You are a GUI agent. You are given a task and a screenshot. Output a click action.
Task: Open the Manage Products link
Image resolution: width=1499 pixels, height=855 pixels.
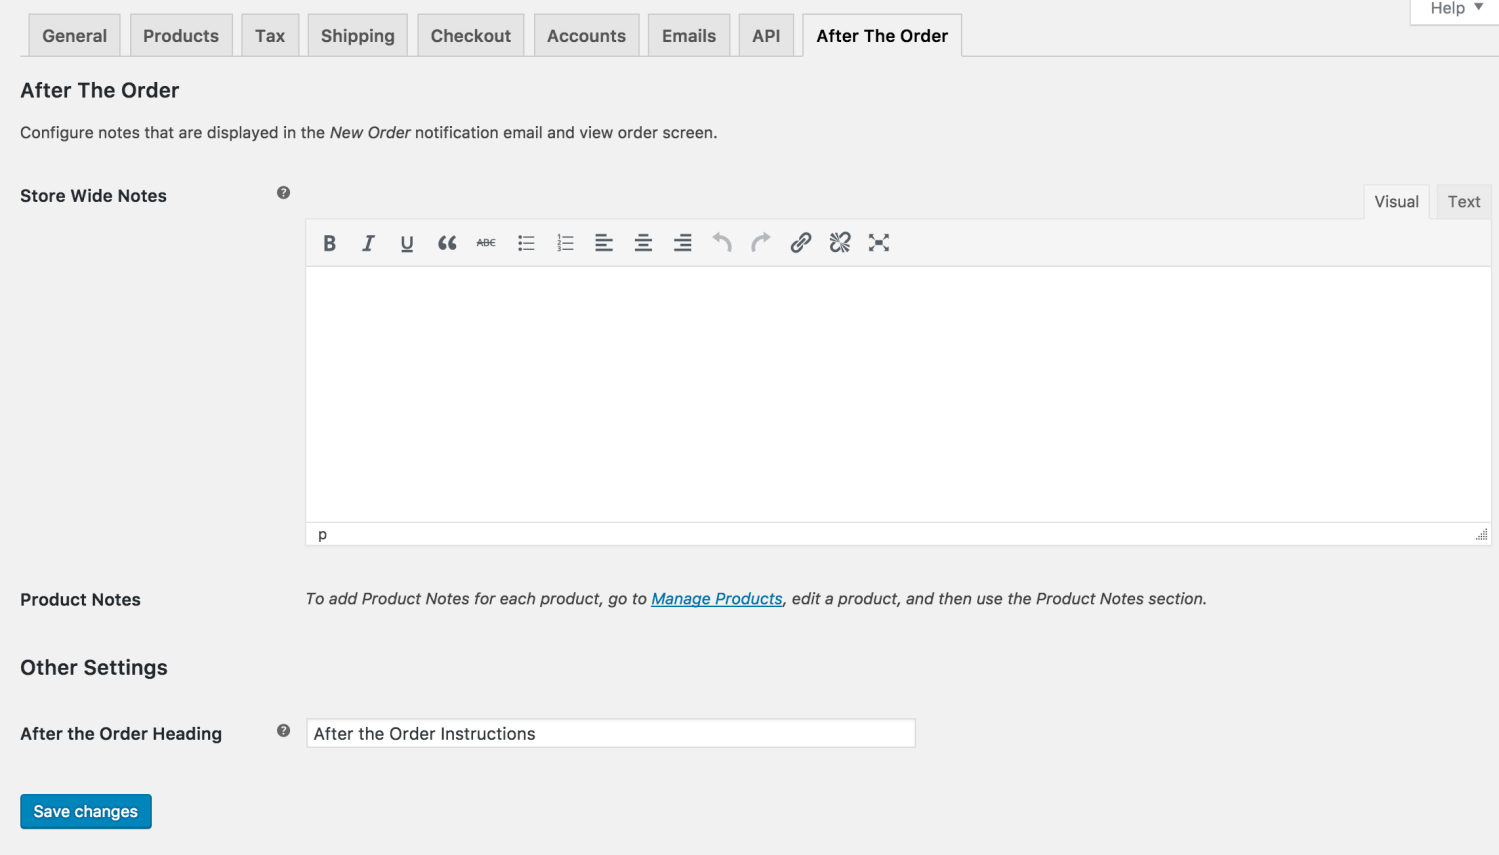716,598
